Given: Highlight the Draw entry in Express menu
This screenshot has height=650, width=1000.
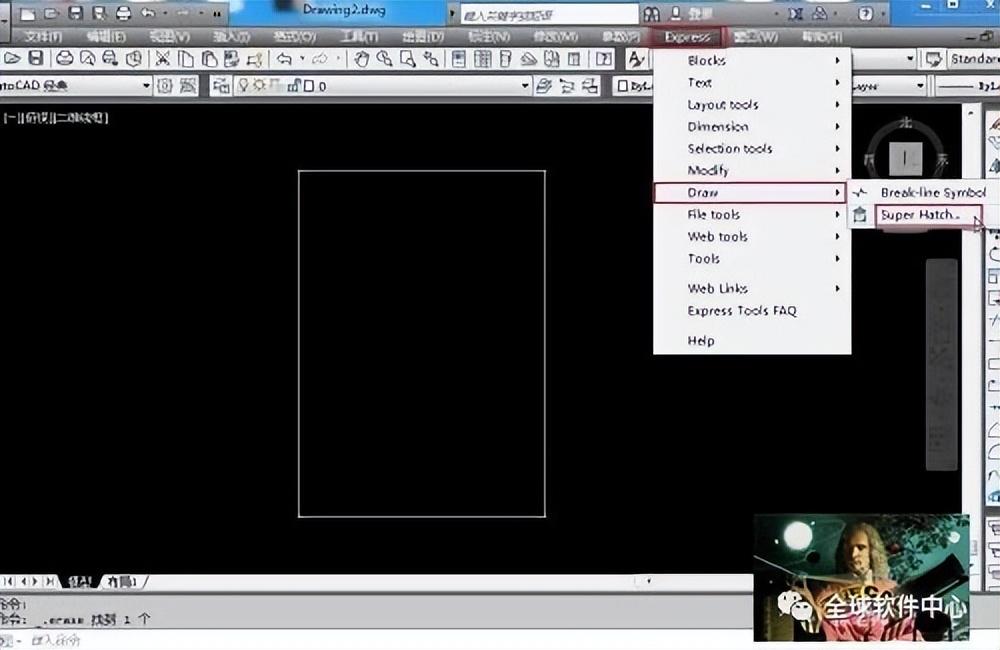Looking at the screenshot, I should [x=751, y=193].
